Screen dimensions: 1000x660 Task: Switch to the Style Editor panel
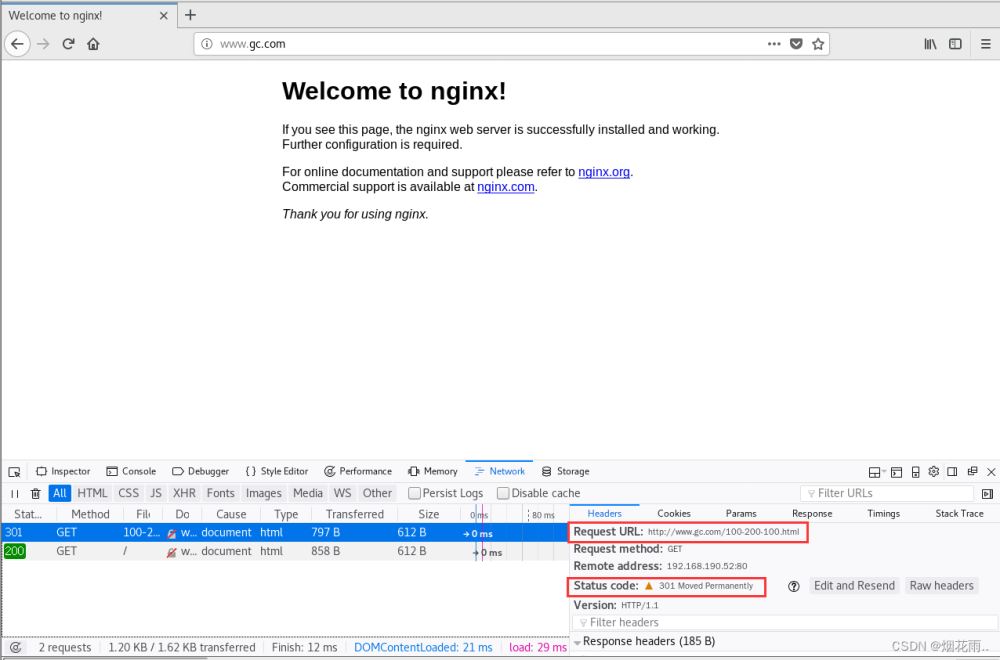[277, 471]
